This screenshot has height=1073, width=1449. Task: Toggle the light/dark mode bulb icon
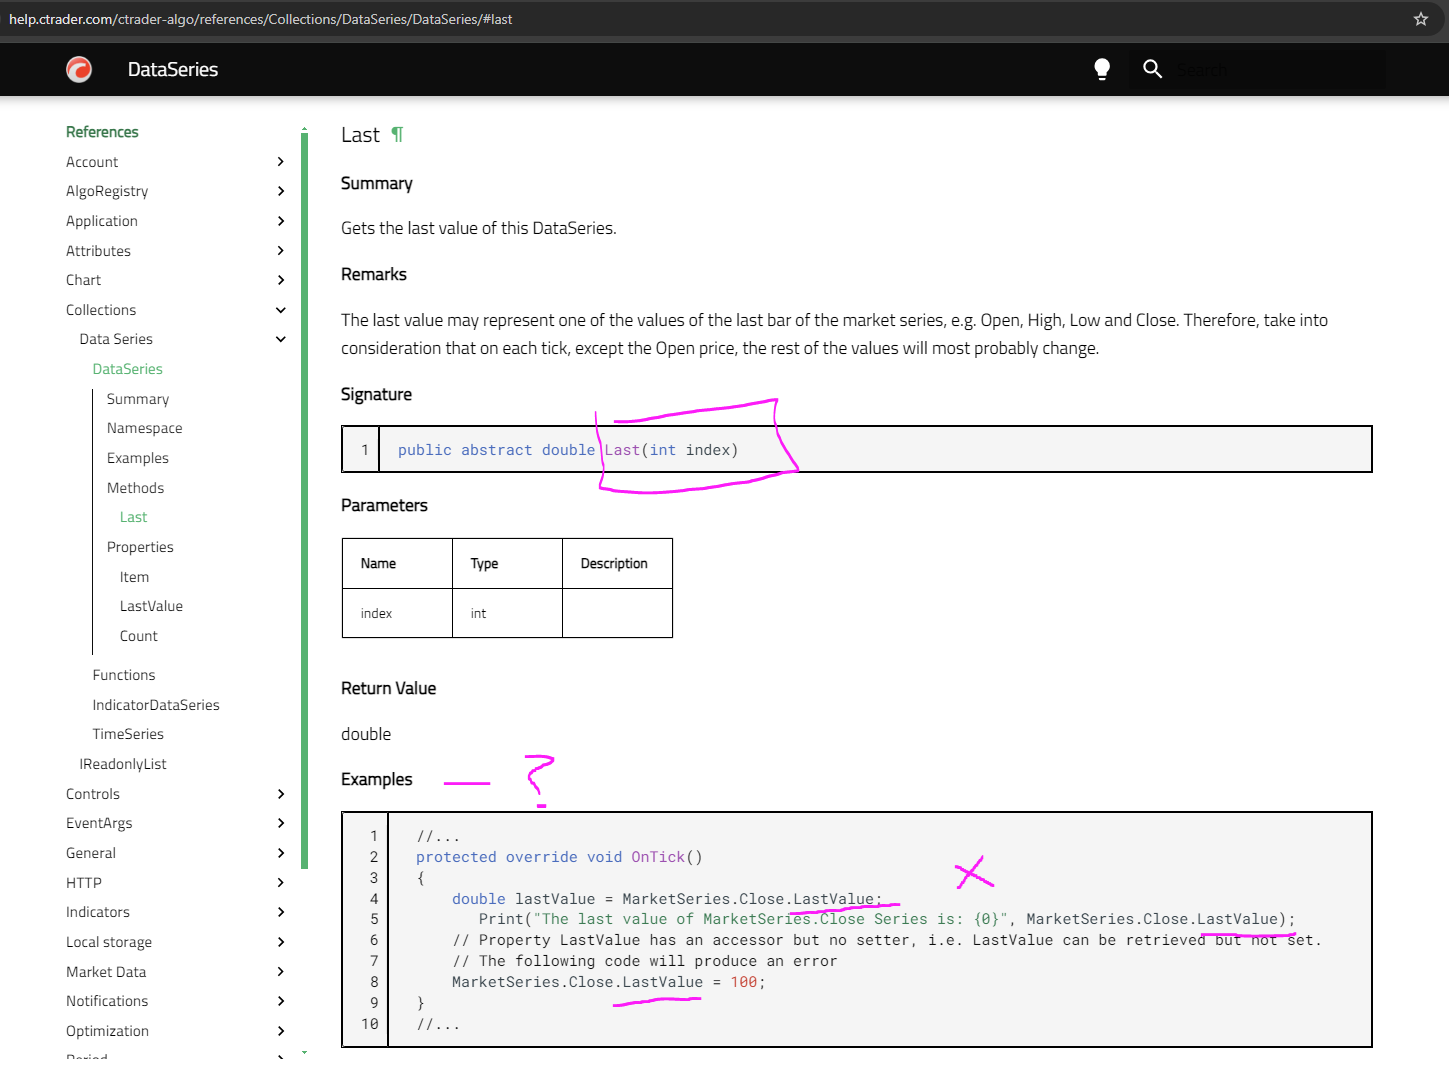click(1102, 69)
